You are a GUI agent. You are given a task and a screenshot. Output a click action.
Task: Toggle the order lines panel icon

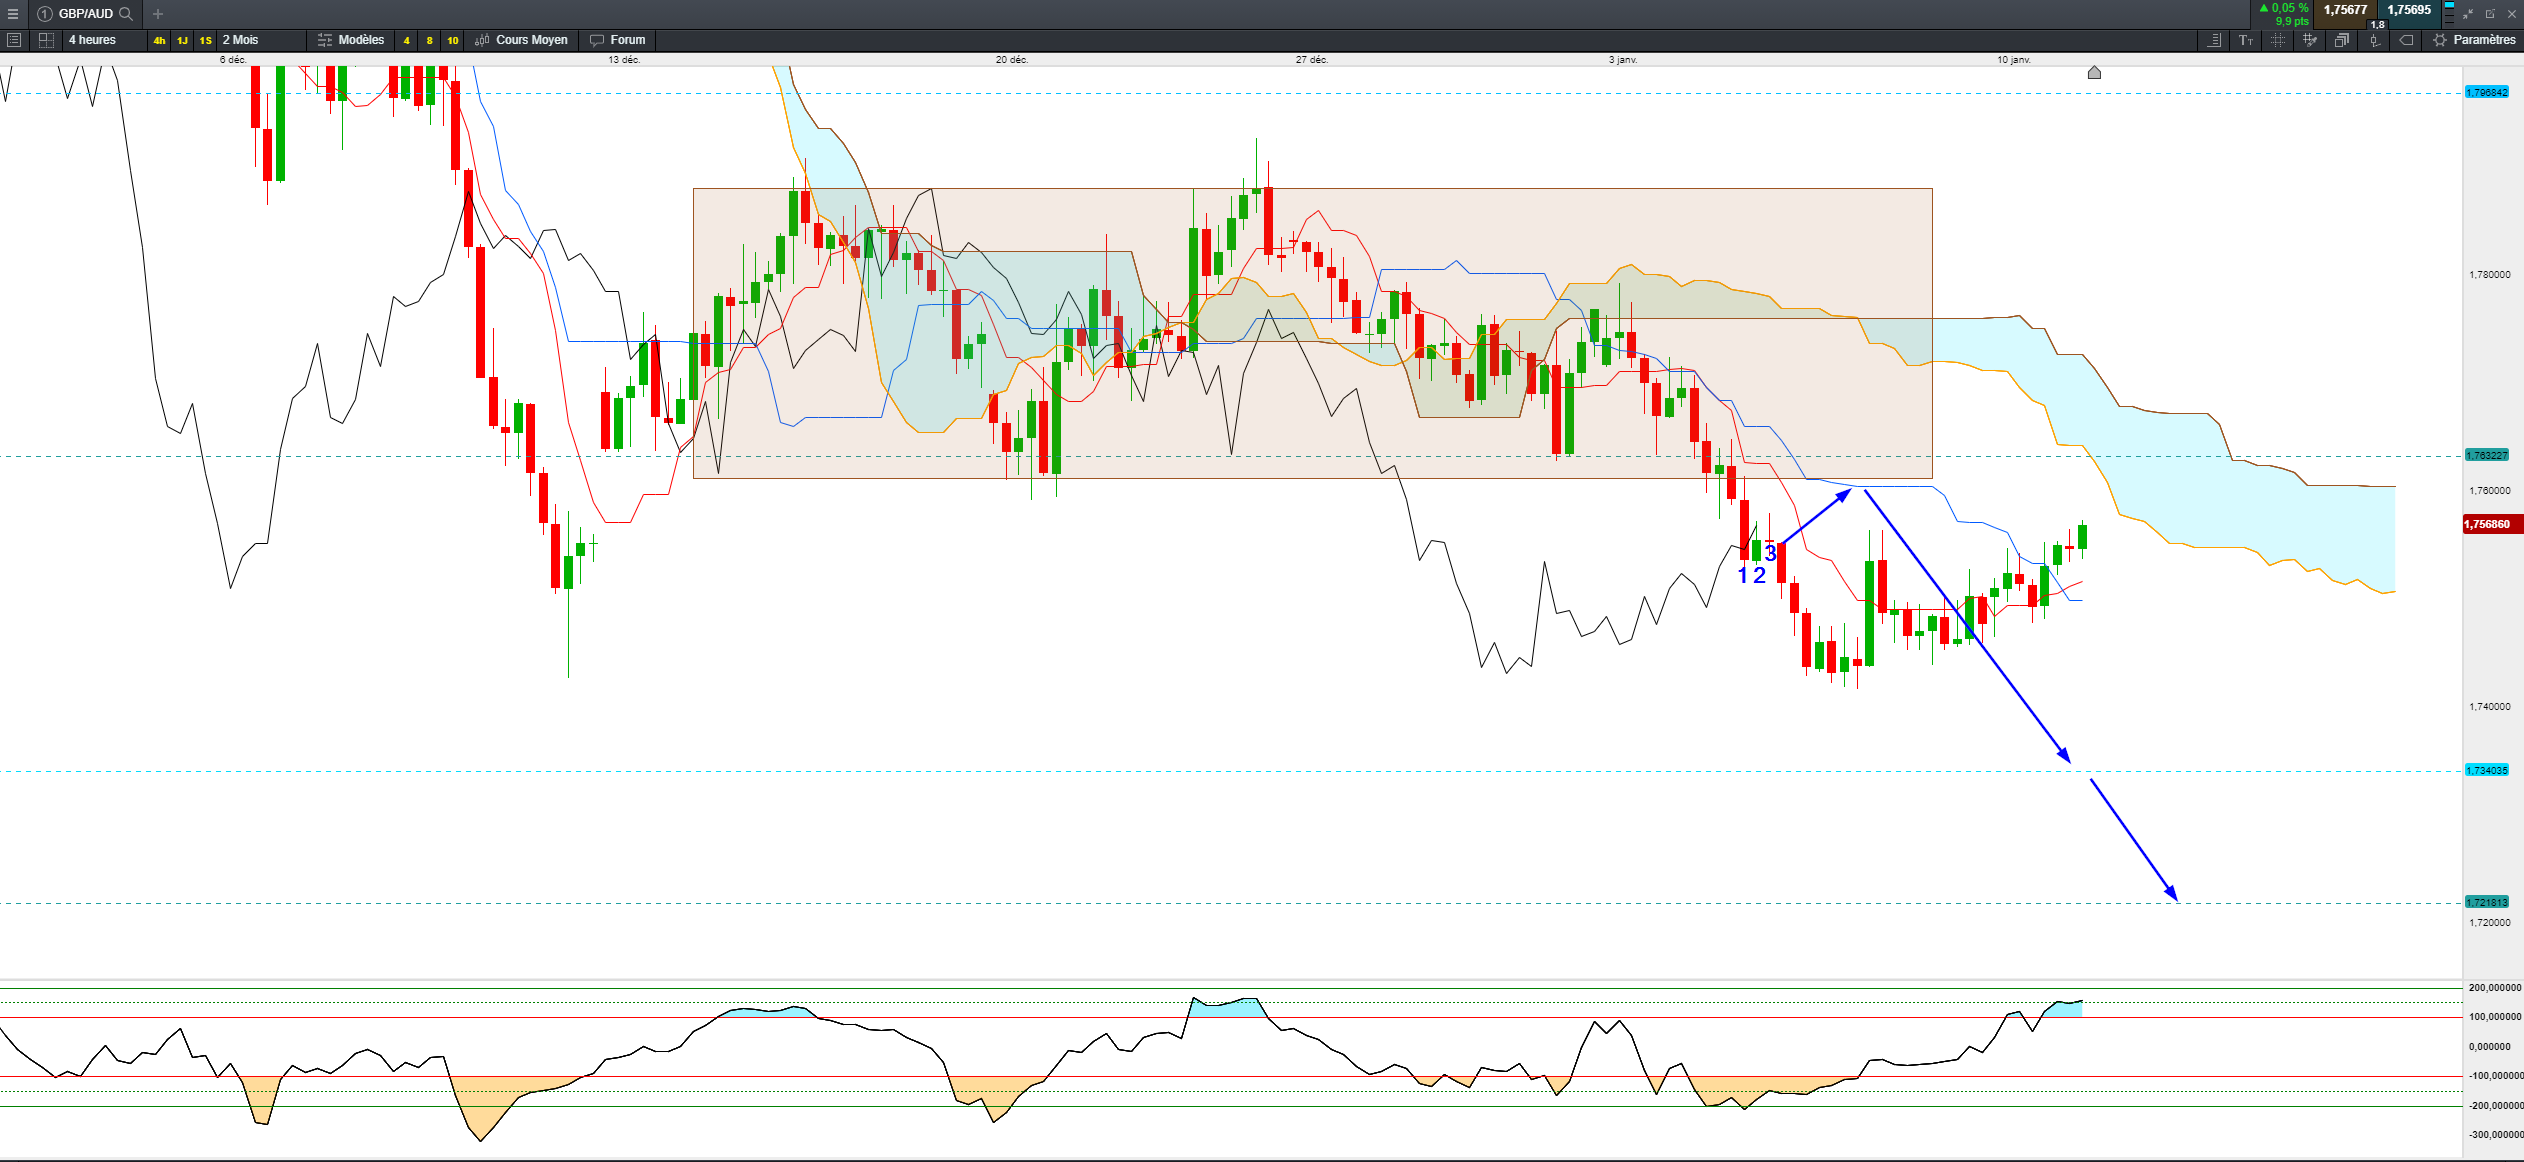point(2214,40)
